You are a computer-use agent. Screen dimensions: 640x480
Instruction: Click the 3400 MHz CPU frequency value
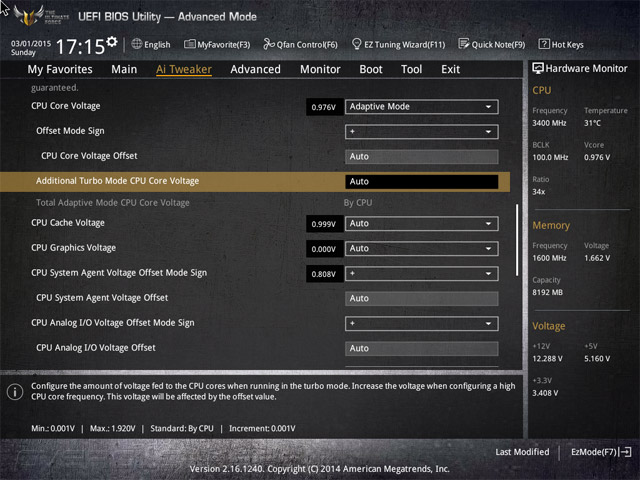point(549,123)
